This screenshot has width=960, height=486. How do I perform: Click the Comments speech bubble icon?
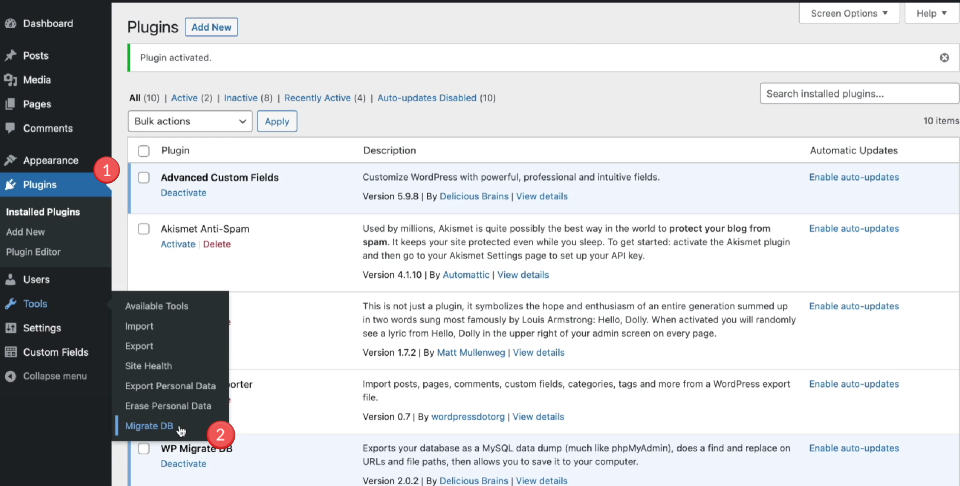pyautogui.click(x=10, y=129)
